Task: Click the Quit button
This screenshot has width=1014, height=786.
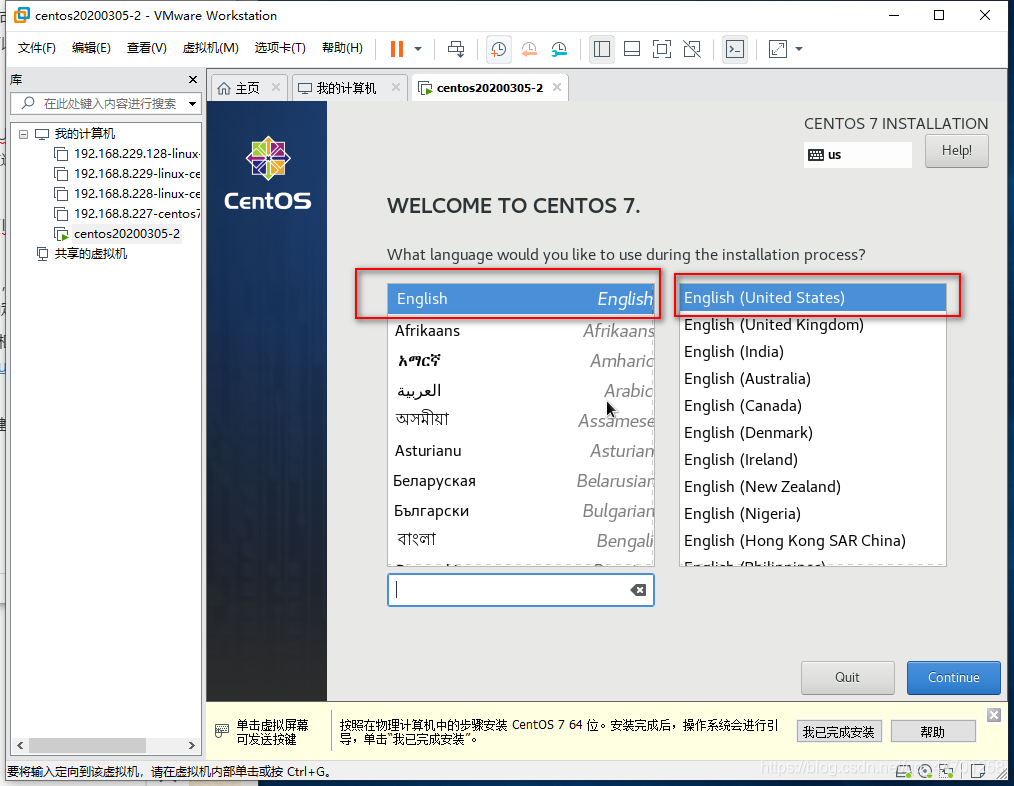Action: click(847, 677)
